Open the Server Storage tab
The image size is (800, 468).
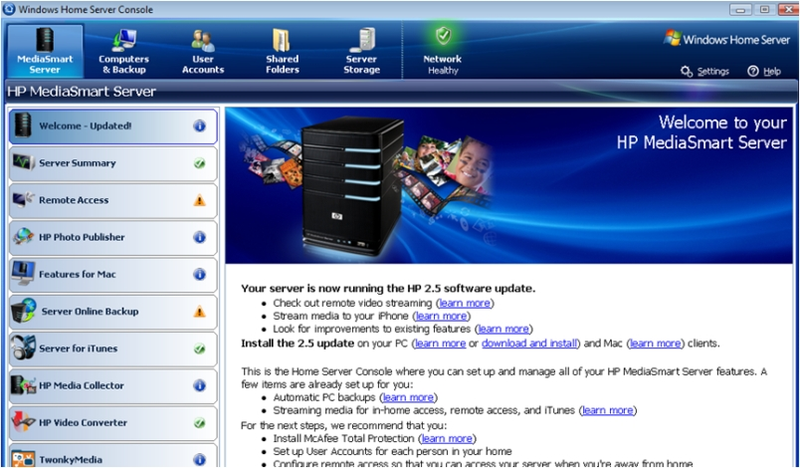[361, 52]
